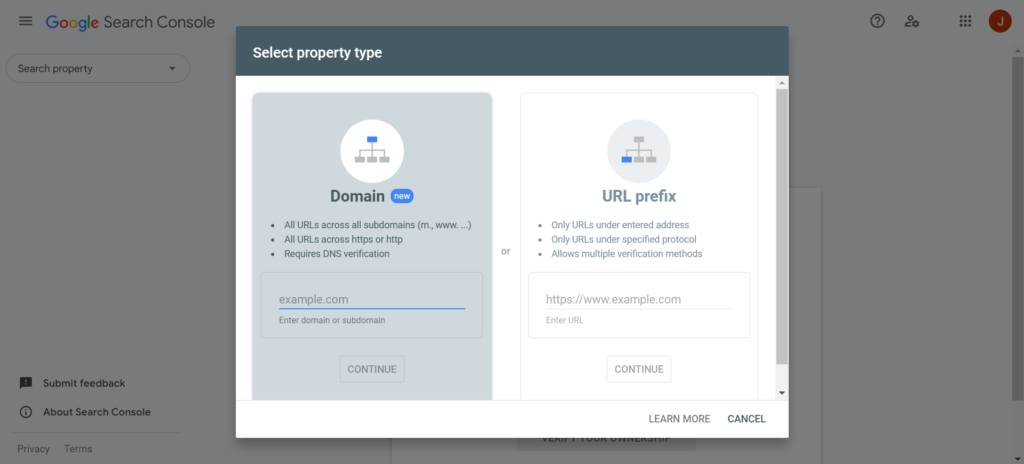Click the LEARN MORE button

(x=679, y=419)
